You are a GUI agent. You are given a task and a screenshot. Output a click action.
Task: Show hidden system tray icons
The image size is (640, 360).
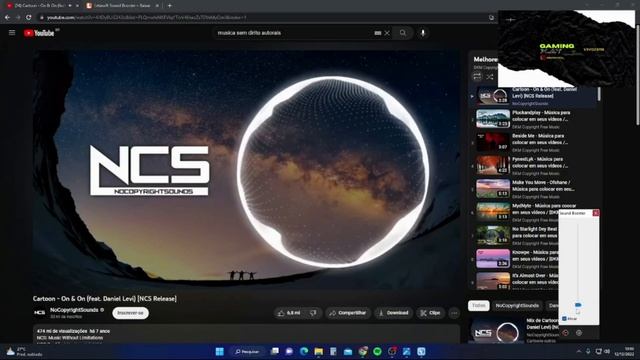click(x=578, y=351)
